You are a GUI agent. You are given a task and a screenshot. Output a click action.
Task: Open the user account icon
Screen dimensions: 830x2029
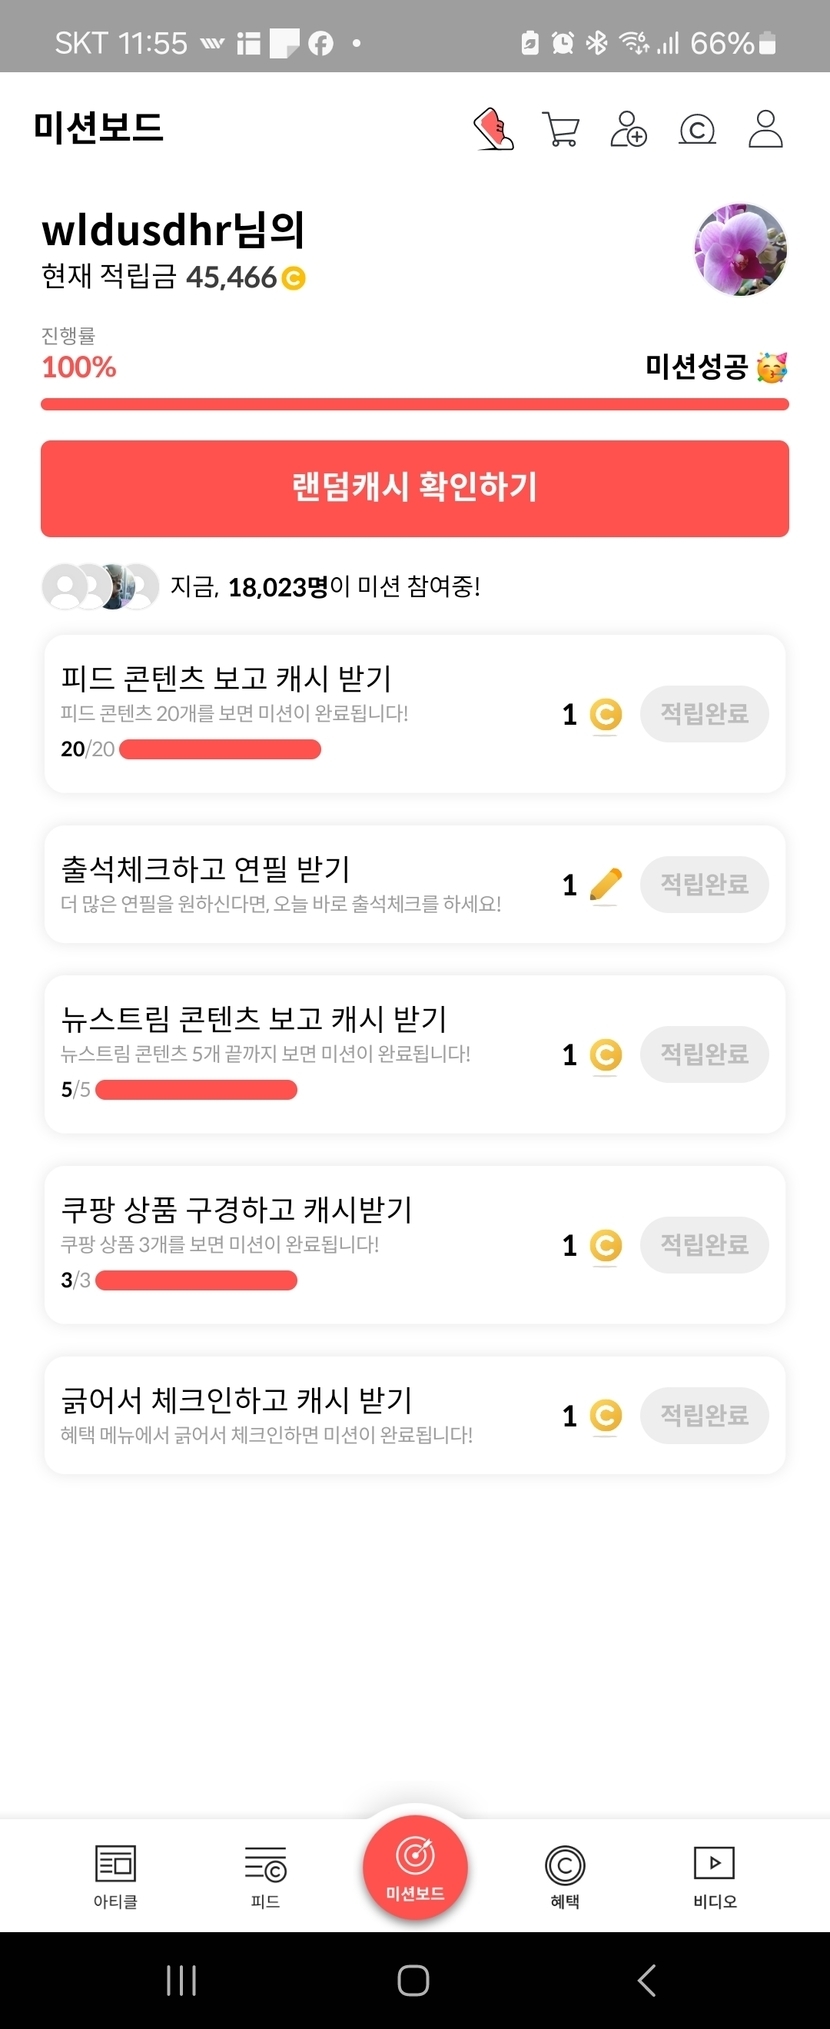coord(765,130)
